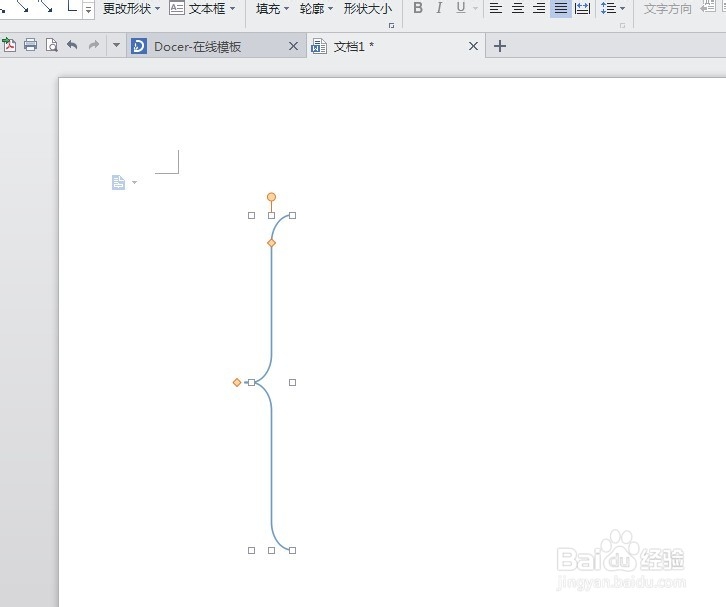Toggle Underline formatting

(461, 8)
